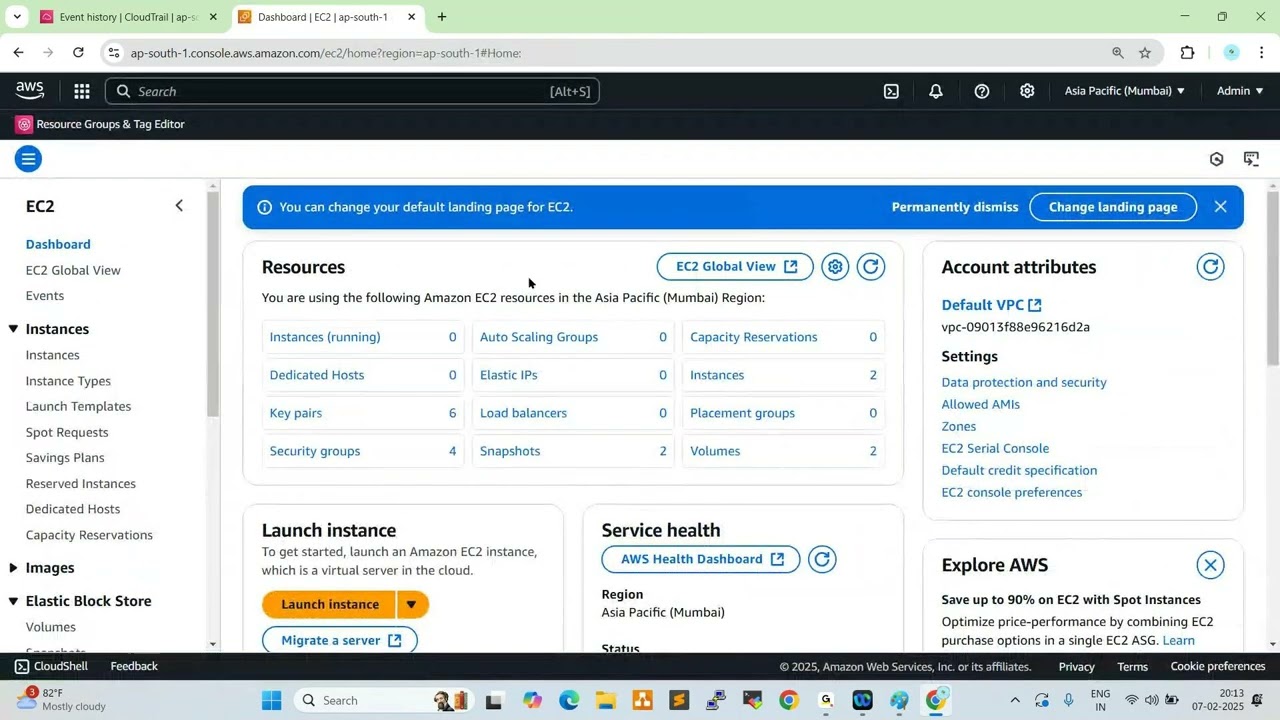Toggle the hamburger side navigation button
Screen dimensions: 1280x720
click(28, 159)
